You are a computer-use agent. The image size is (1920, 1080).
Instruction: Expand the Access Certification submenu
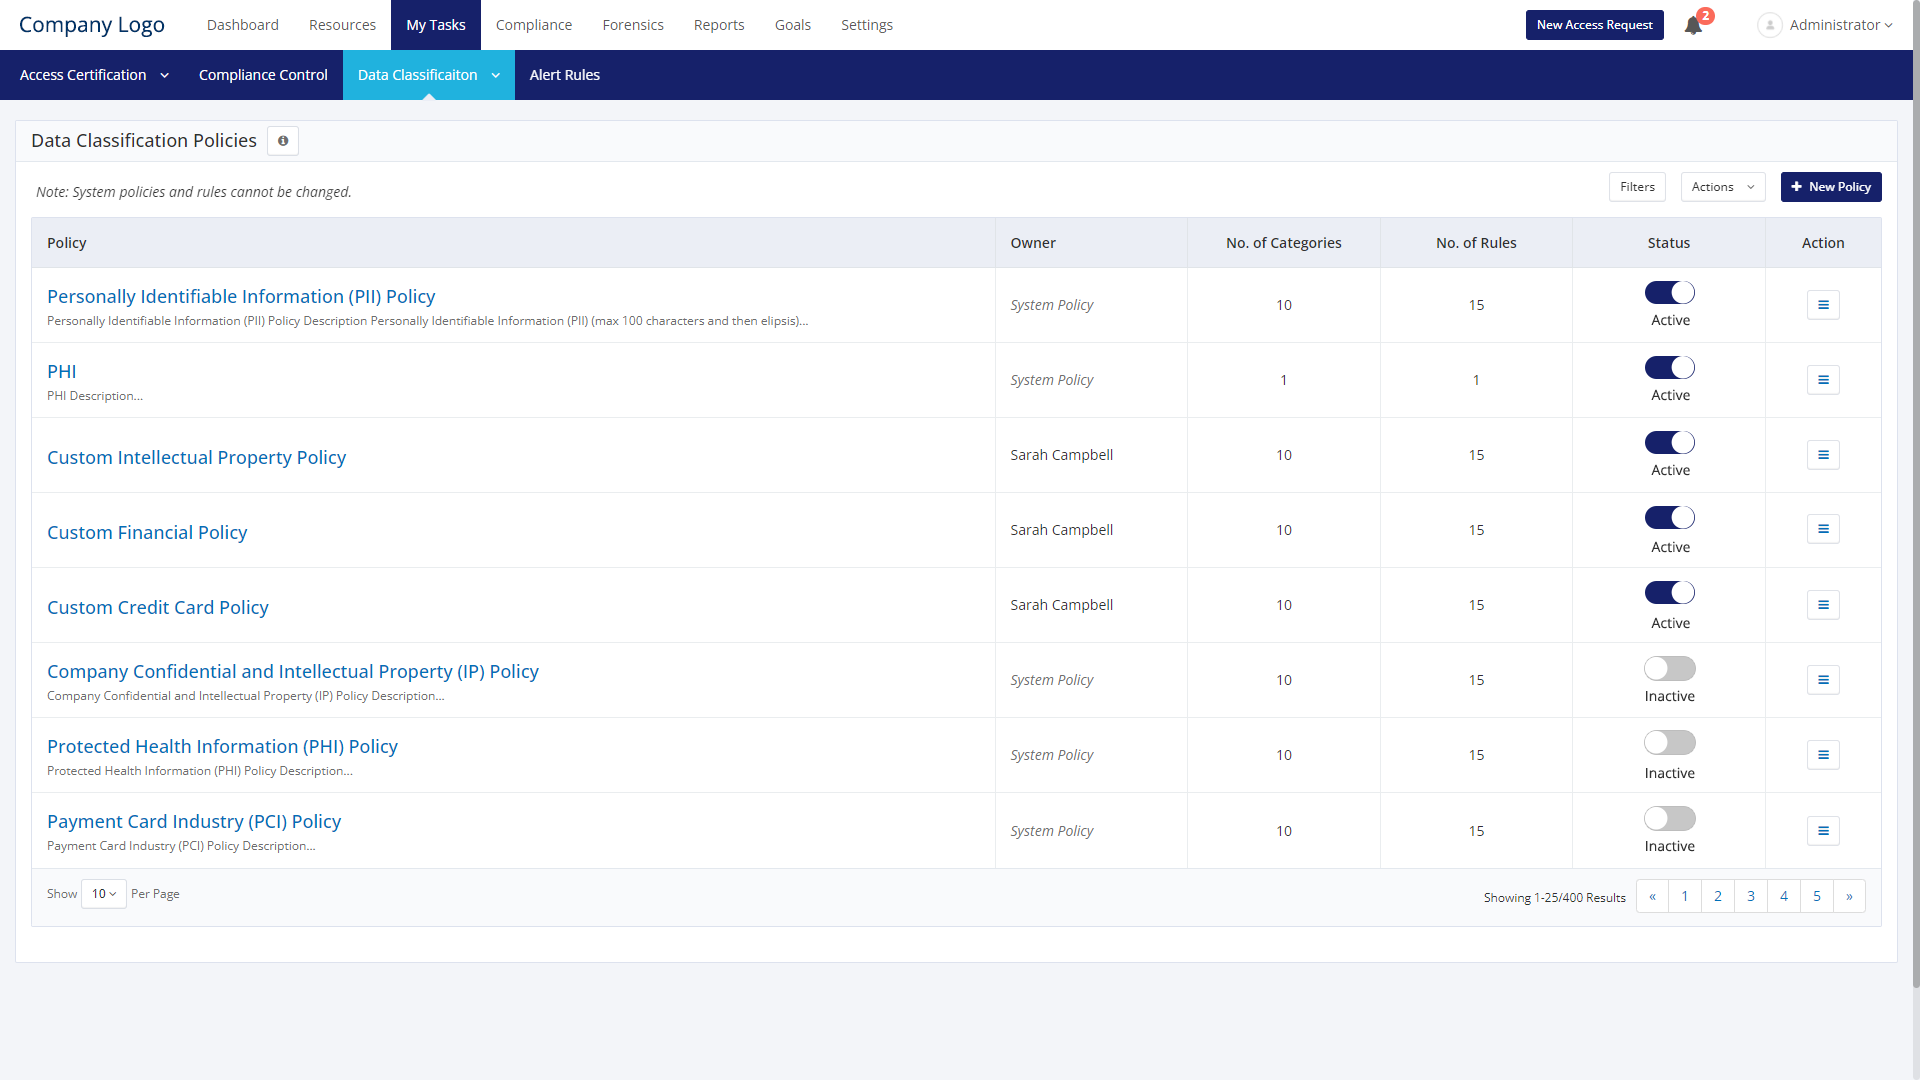click(x=94, y=75)
